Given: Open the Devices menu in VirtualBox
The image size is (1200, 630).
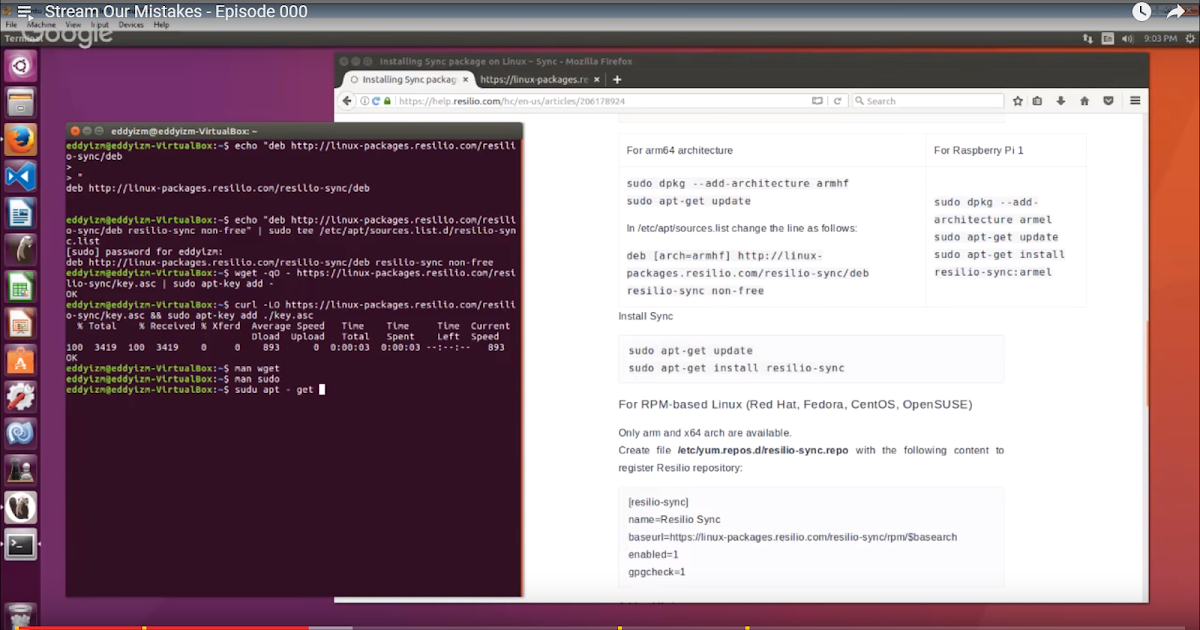Looking at the screenshot, I should click(131, 24).
